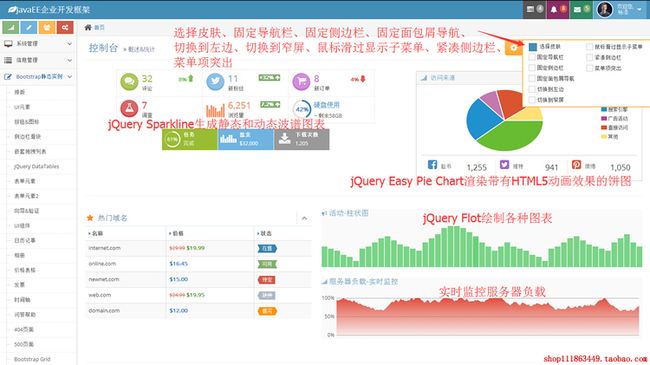The width and height of the screenshot is (650, 365).
Task: Click the $12.00 price for domain.com
Action: (x=179, y=311)
